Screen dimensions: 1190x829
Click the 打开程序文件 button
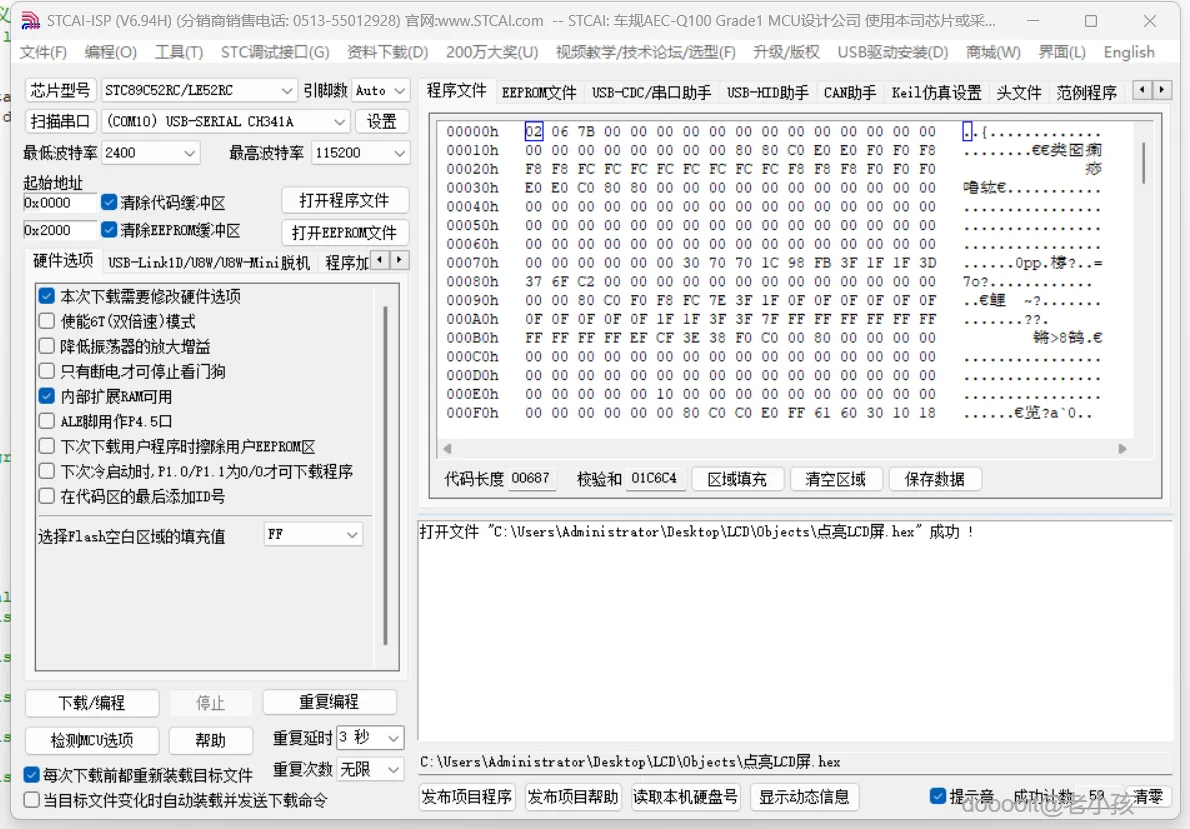tap(345, 200)
